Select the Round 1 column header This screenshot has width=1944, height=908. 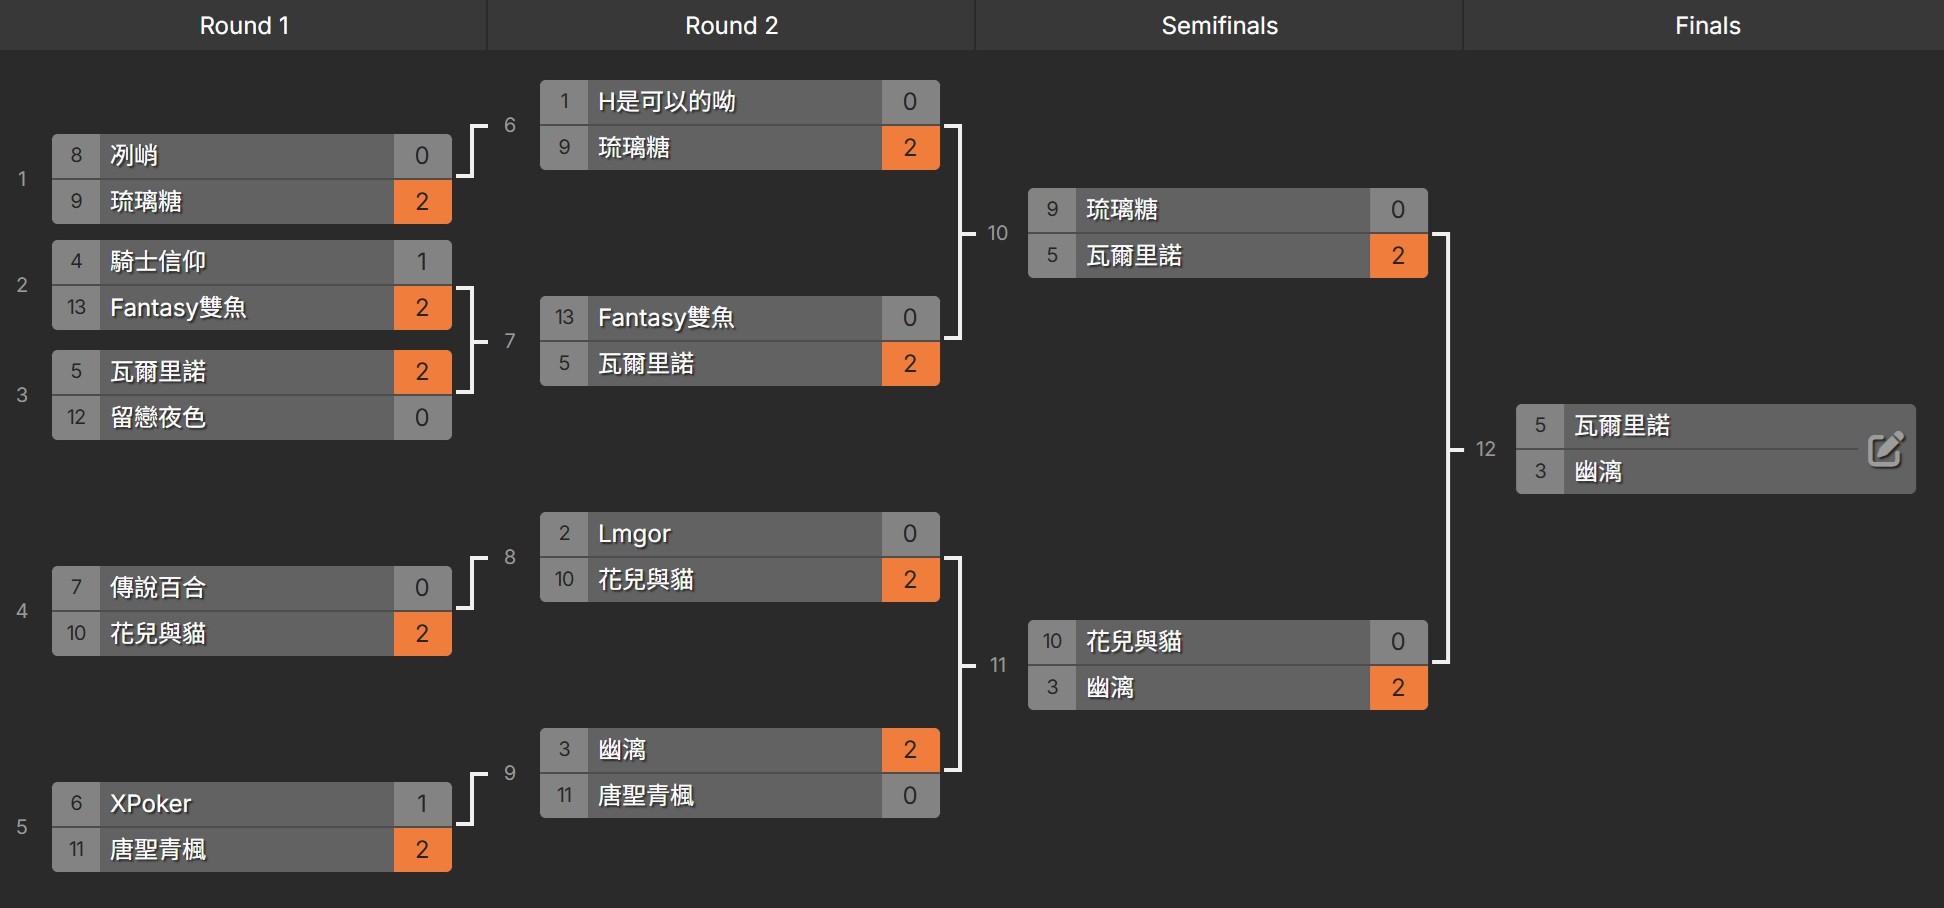(x=244, y=26)
